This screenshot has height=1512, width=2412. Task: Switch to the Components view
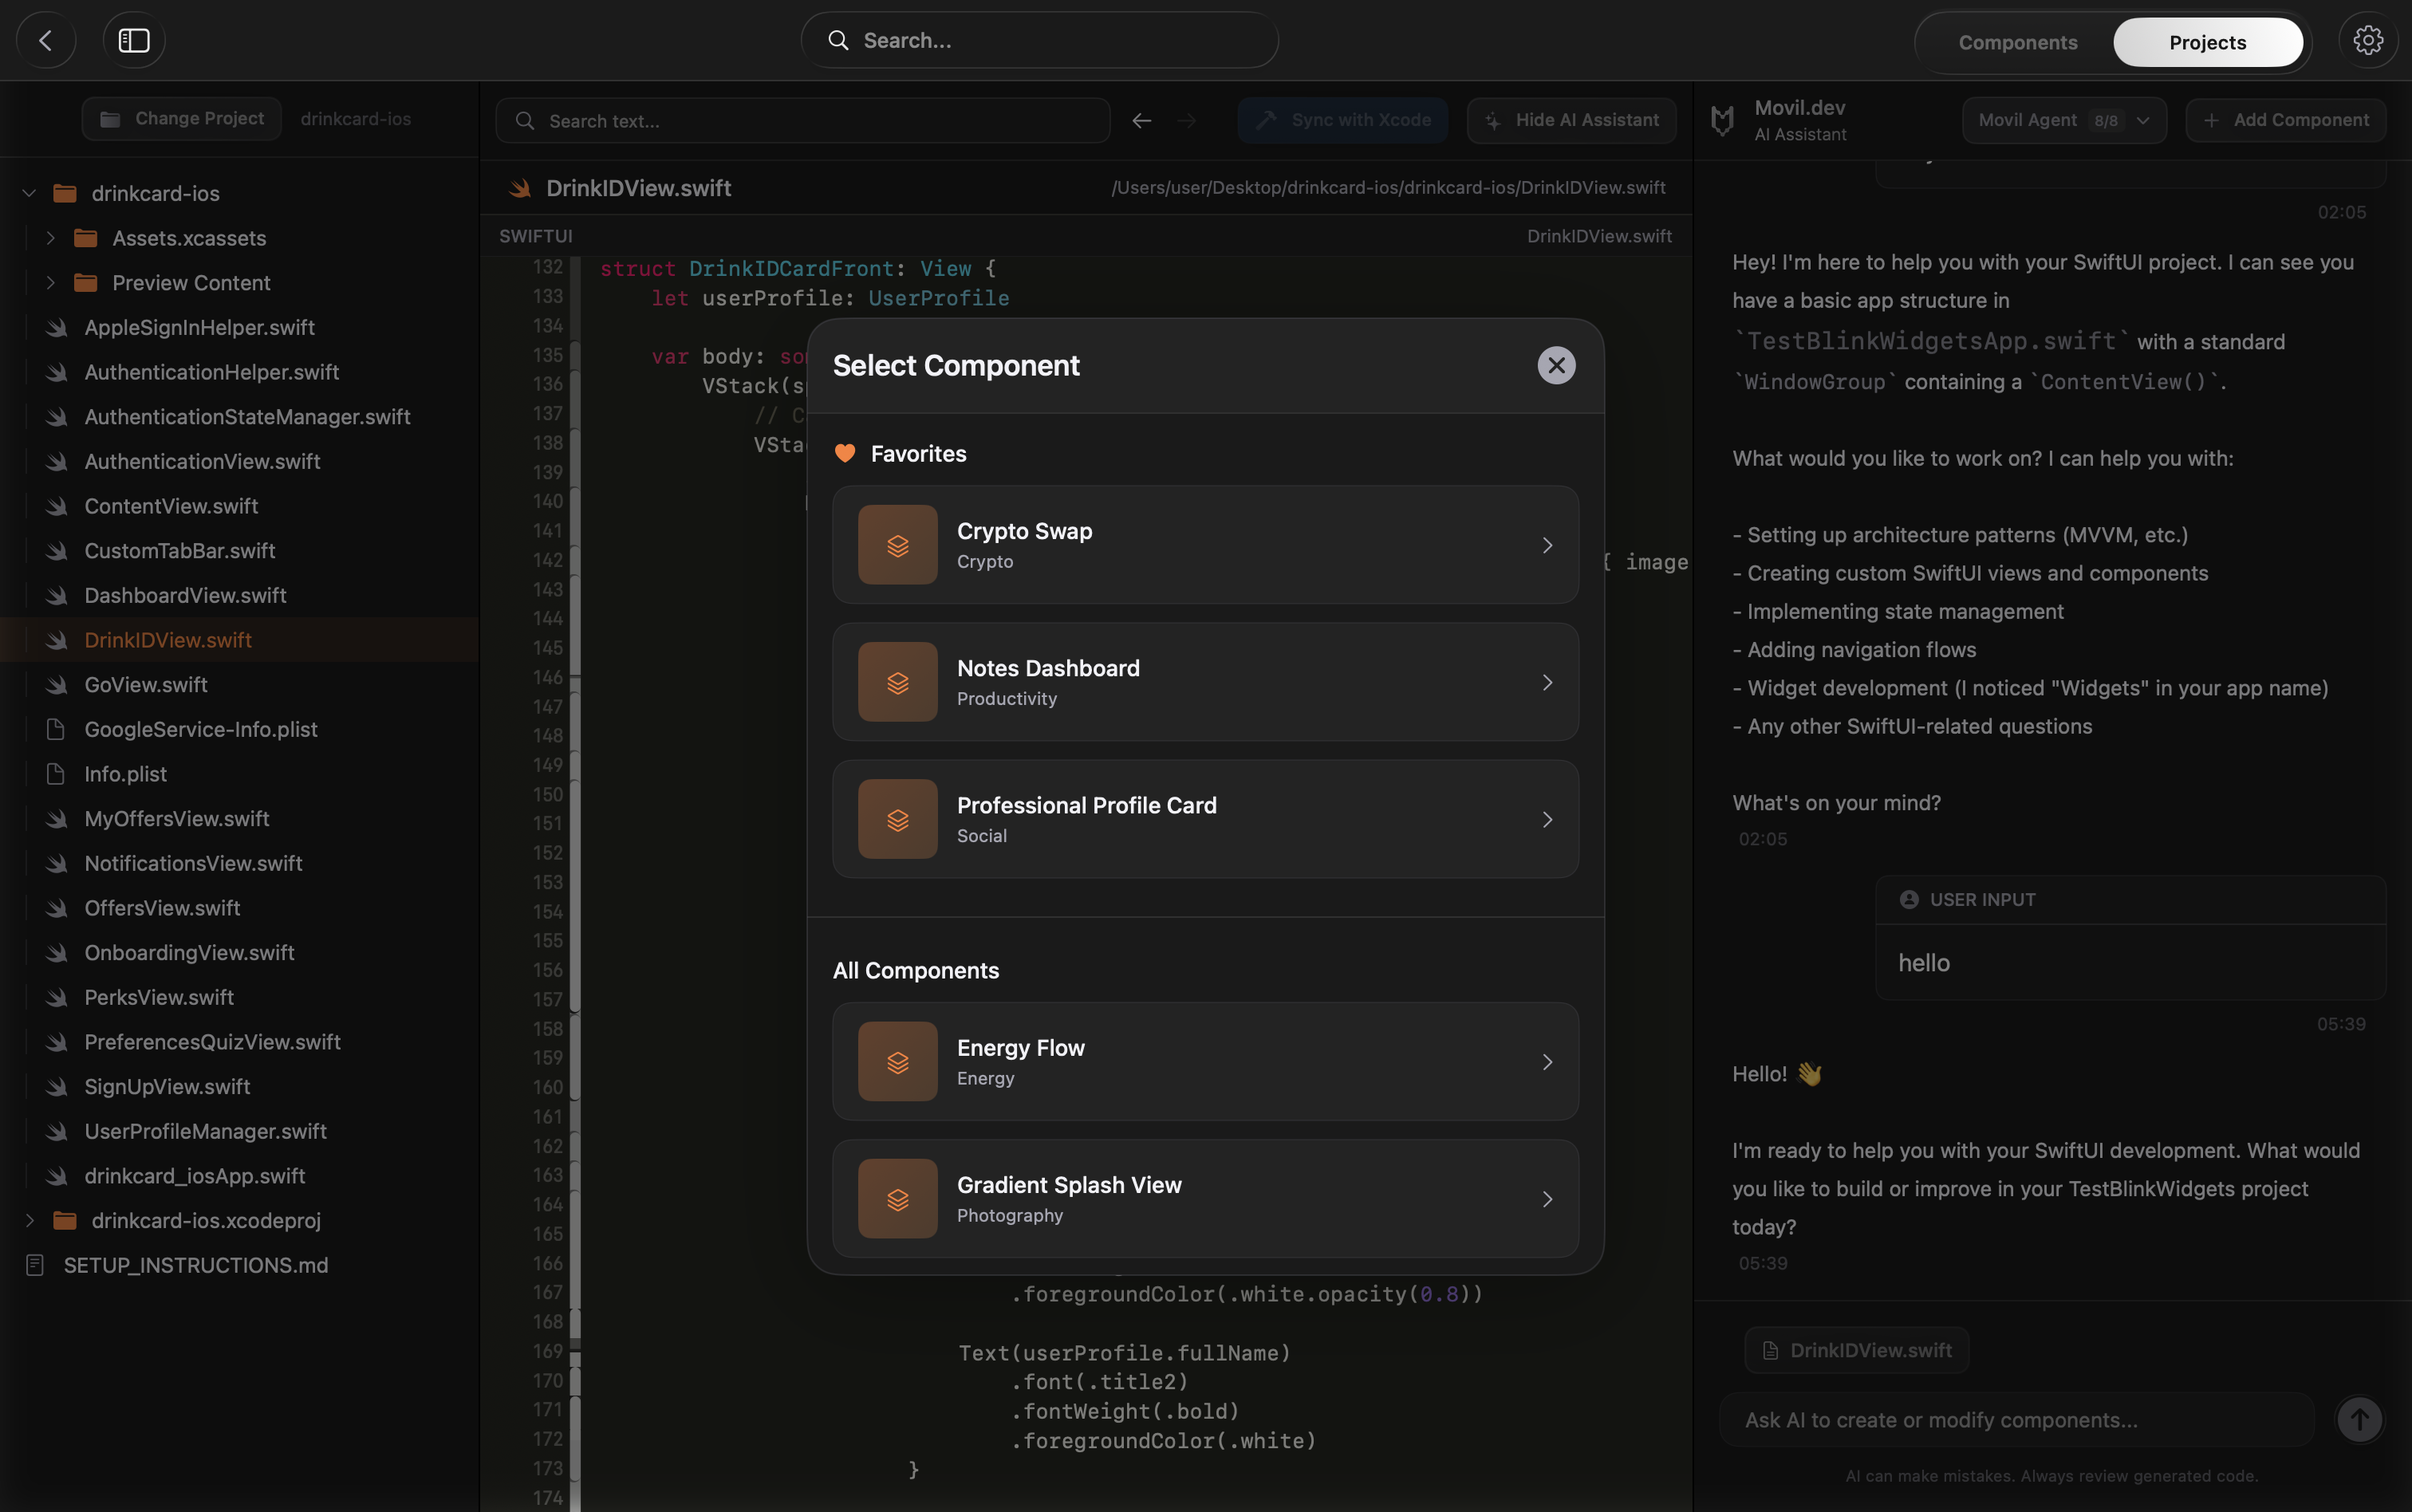(2016, 42)
